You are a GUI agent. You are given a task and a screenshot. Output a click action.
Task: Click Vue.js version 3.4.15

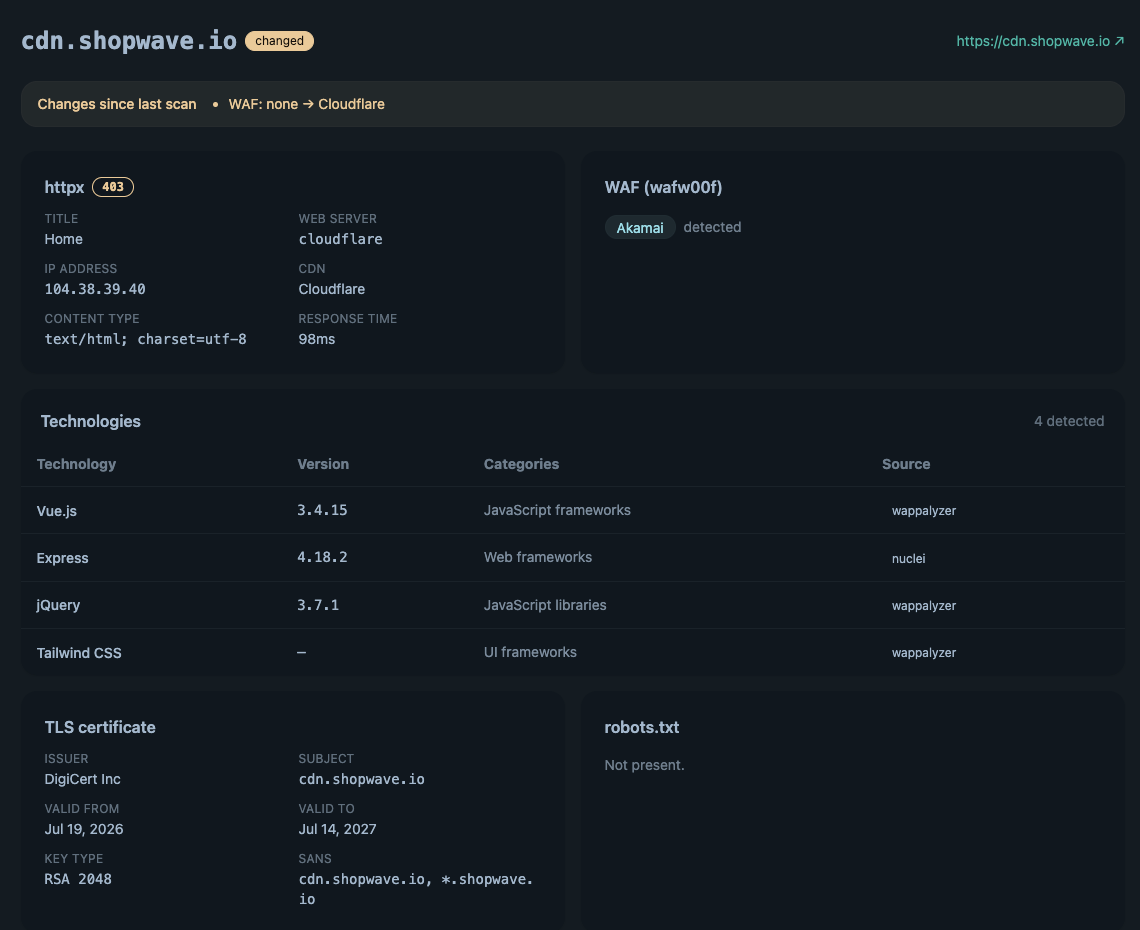point(322,510)
